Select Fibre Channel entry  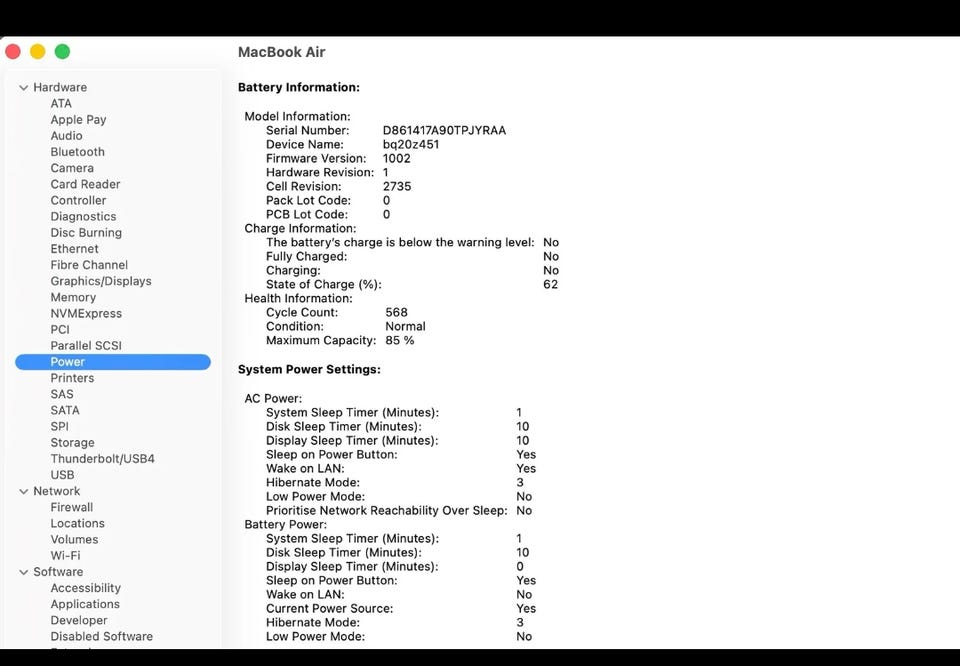point(89,265)
